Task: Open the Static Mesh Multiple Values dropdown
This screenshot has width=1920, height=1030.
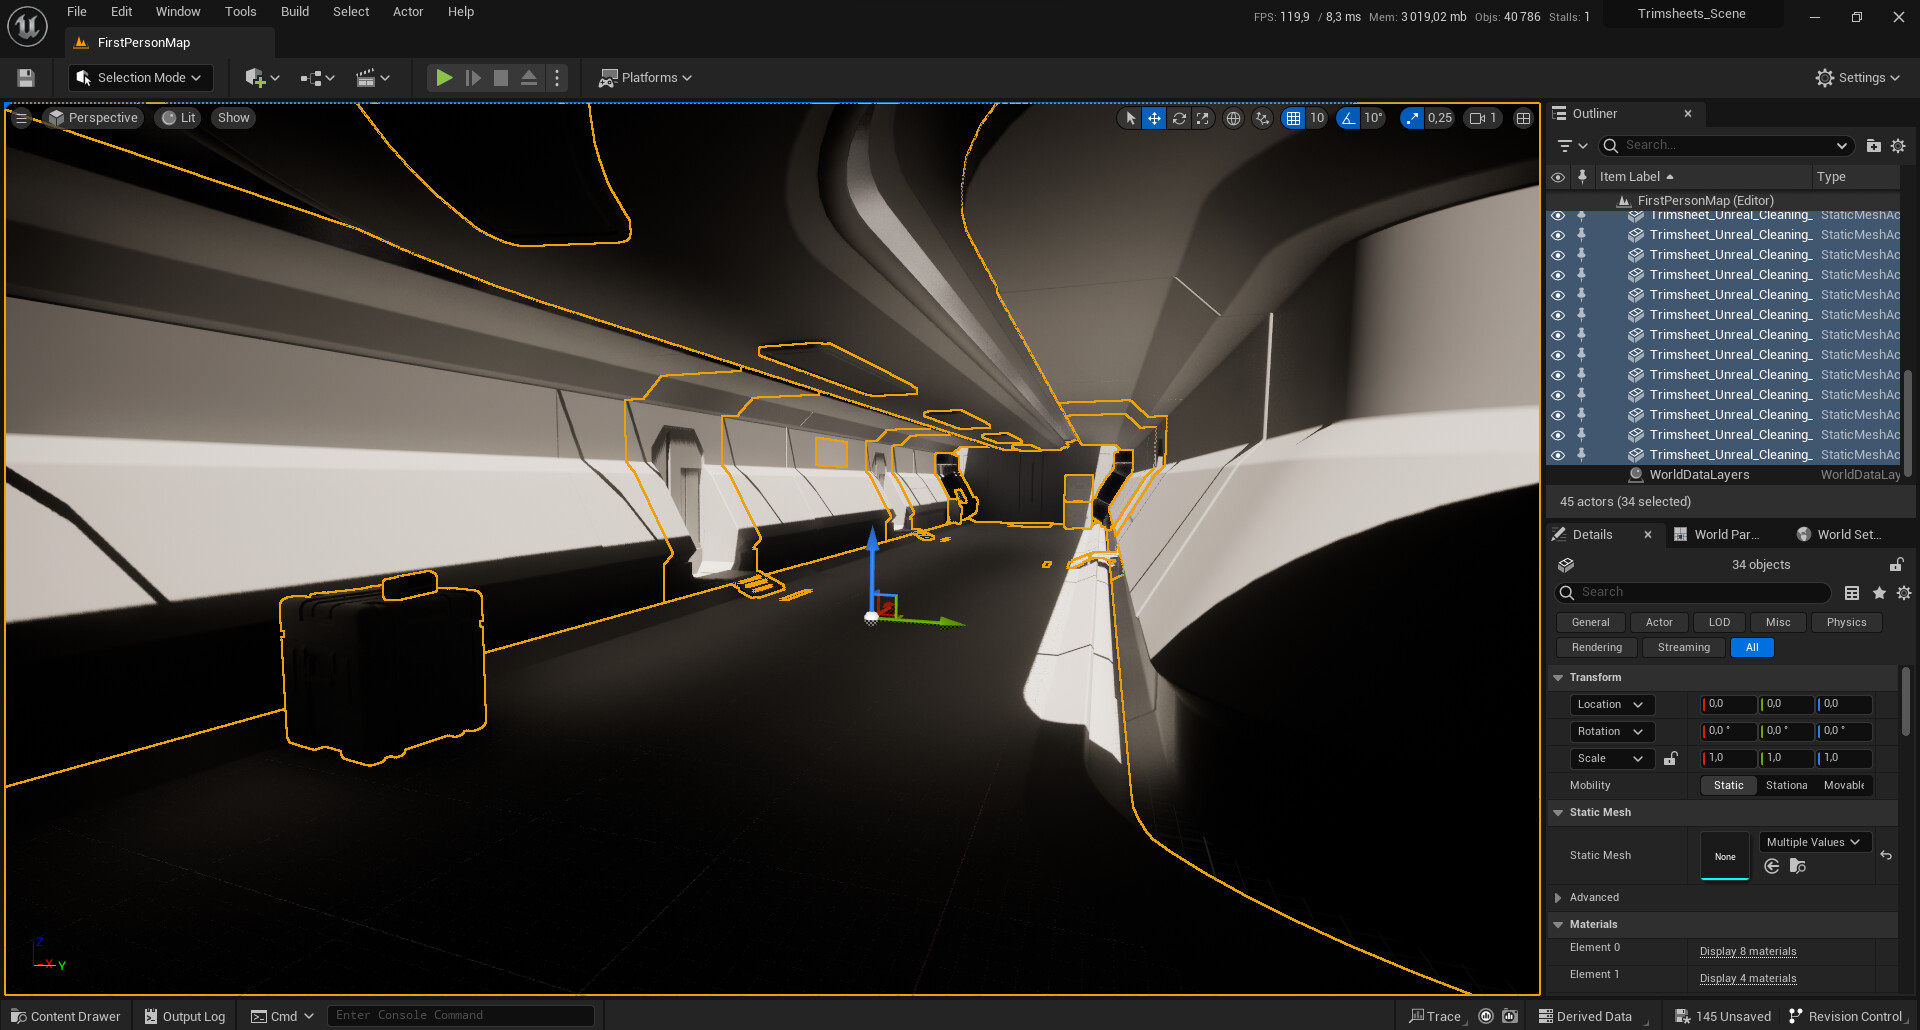Action: coord(1812,842)
